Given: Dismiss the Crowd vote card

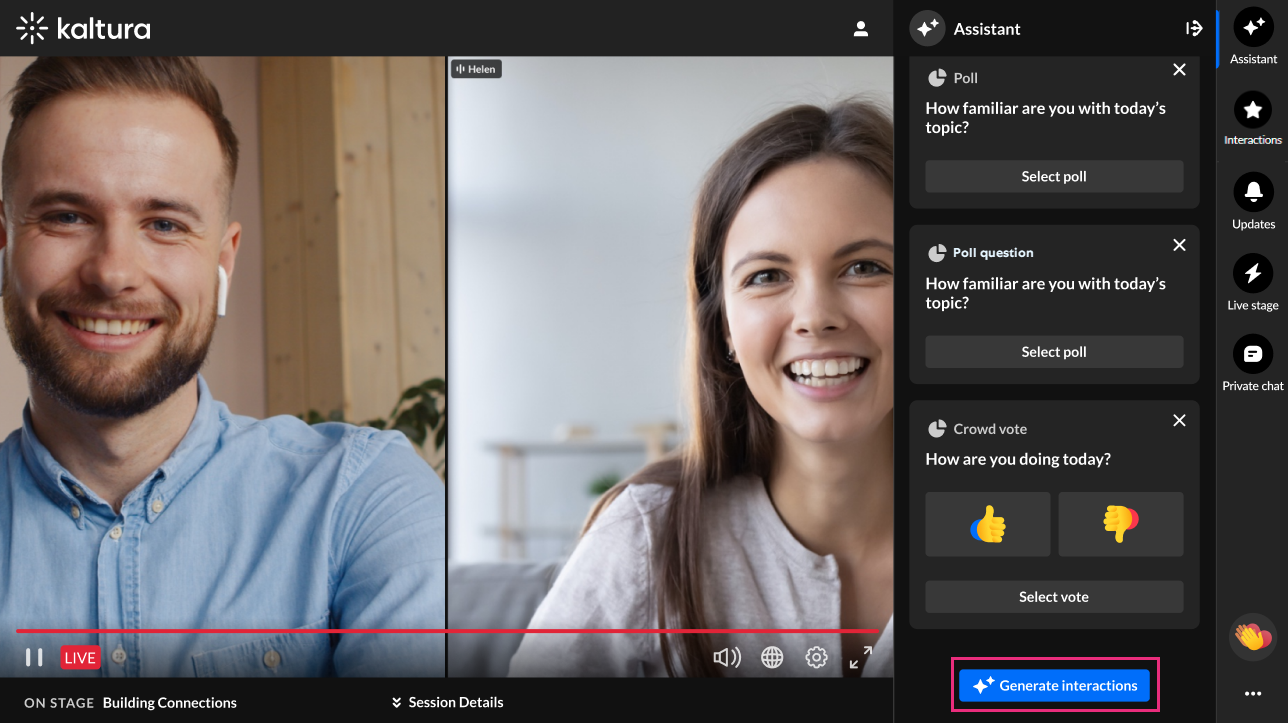Looking at the screenshot, I should tap(1179, 421).
